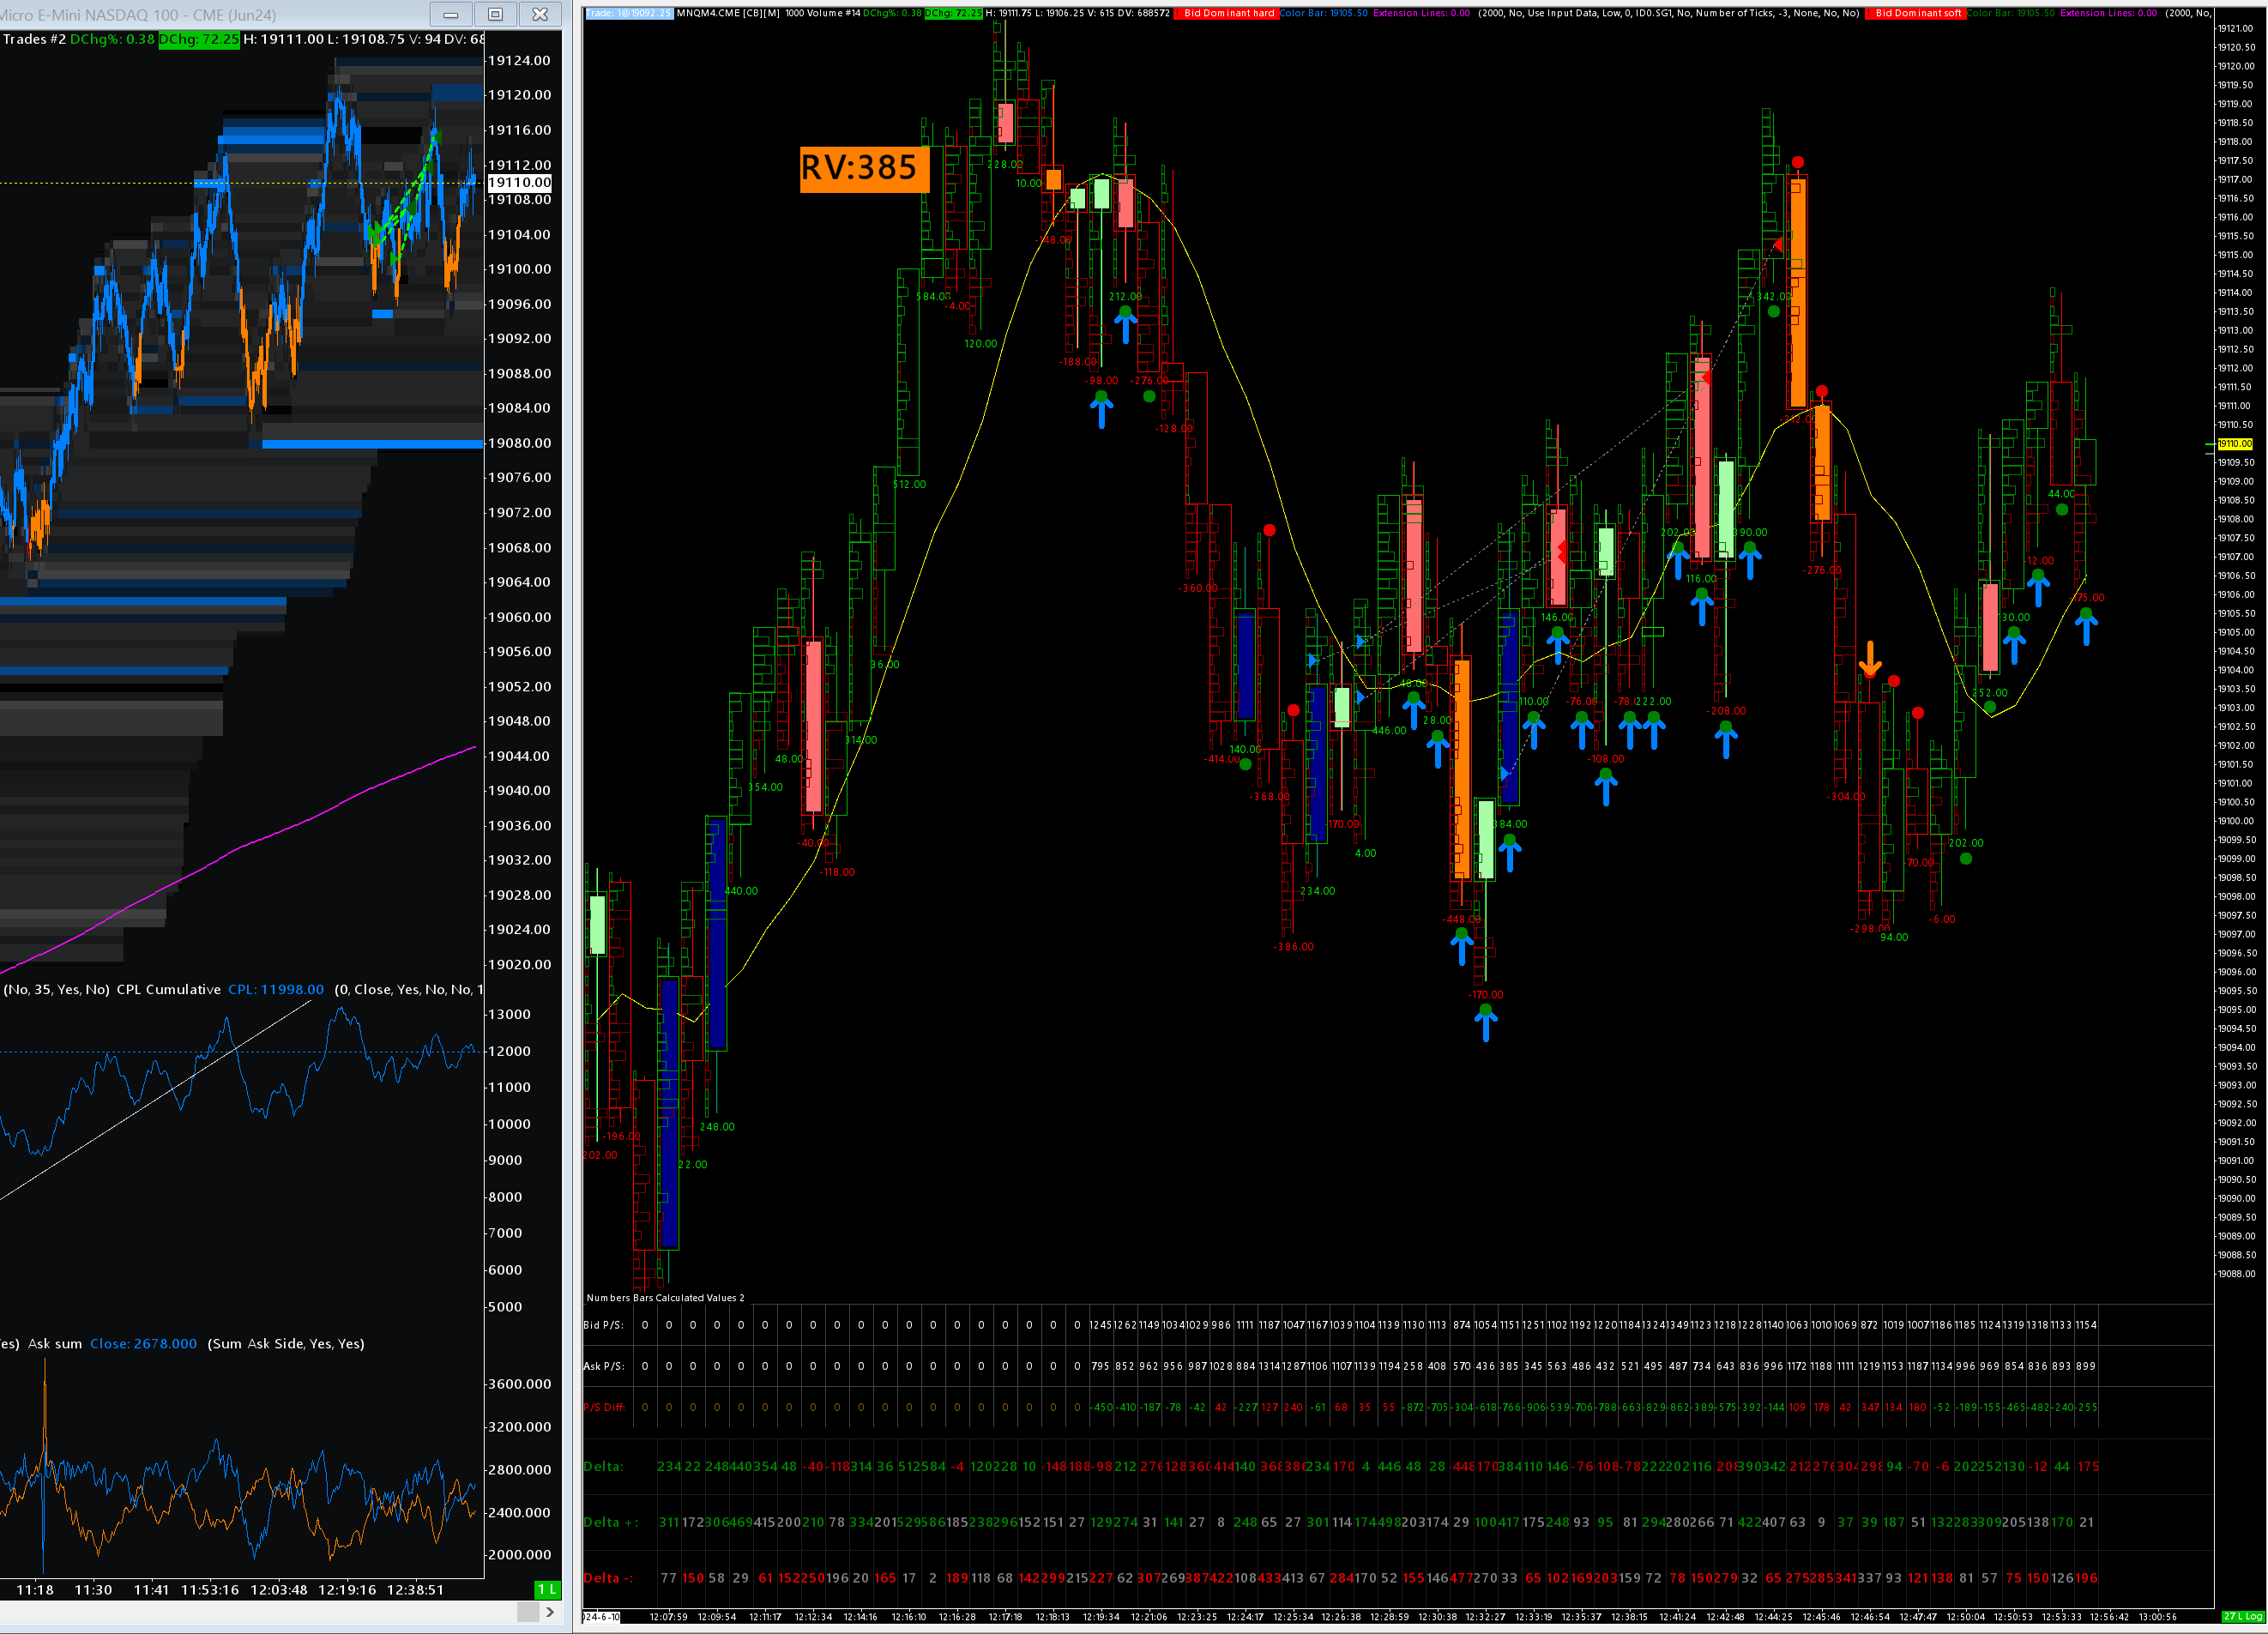Click the grey scrollbar thumb in left chart

coord(528,1612)
